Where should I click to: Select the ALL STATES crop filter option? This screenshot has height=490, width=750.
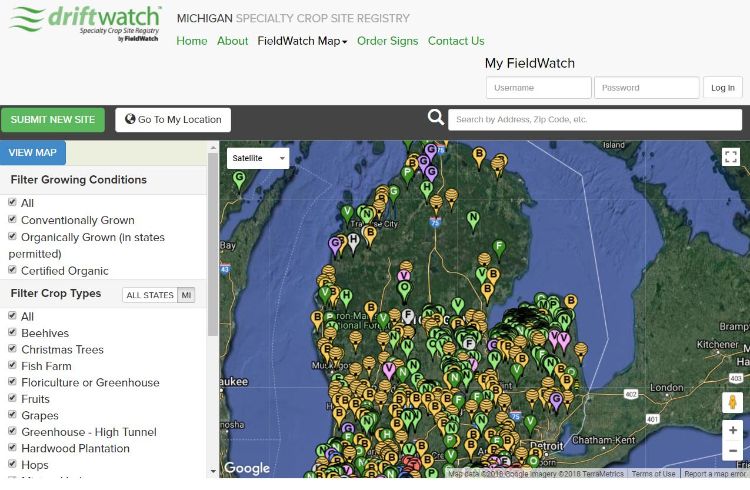(149, 295)
